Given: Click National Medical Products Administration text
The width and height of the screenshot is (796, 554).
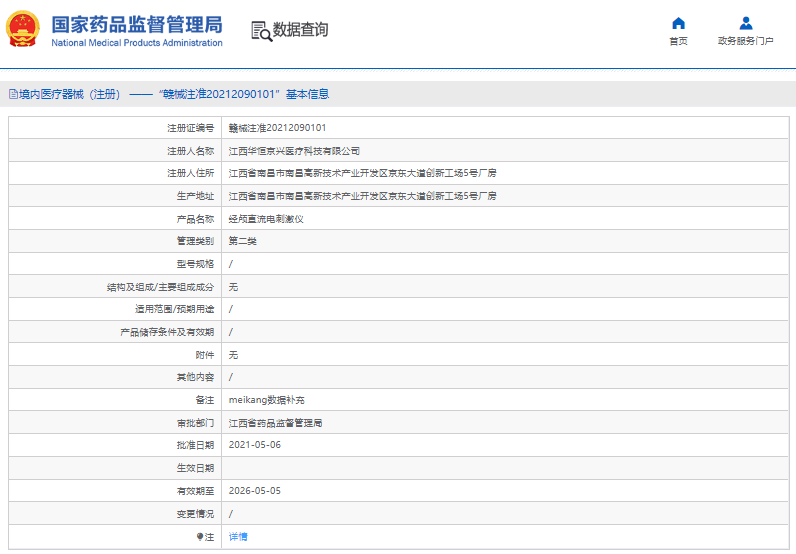Looking at the screenshot, I should (137, 43).
